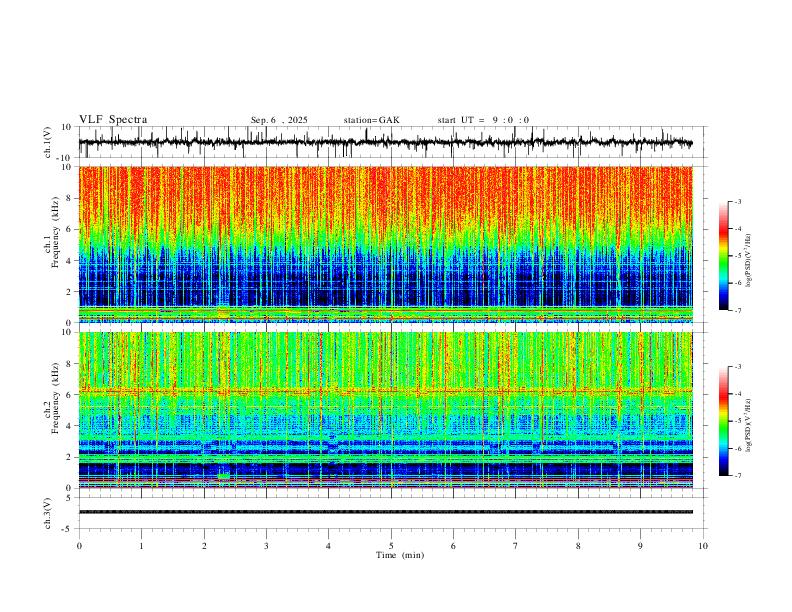The height and width of the screenshot is (612, 792).
Task: Click the ch.1 "Frequency (kHz)" axis label
Action: tap(55, 232)
